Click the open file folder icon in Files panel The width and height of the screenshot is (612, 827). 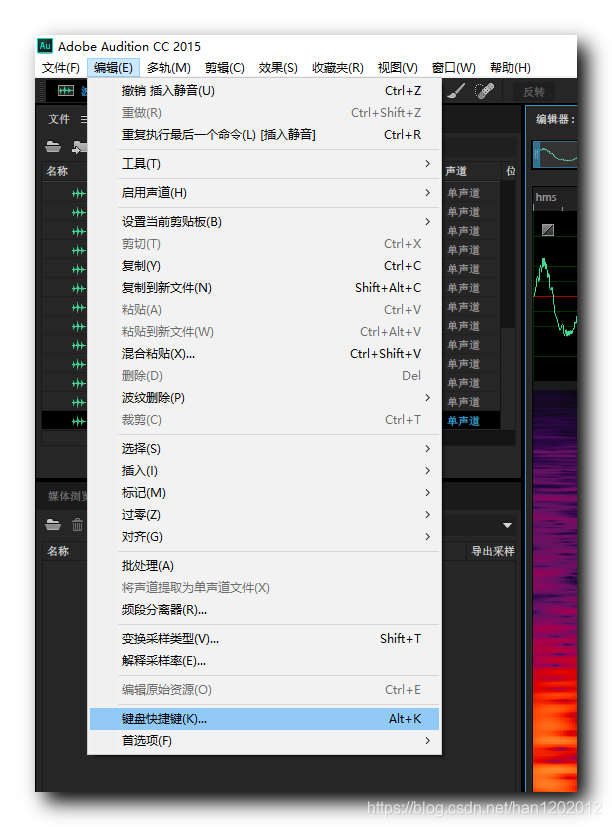coord(53,147)
